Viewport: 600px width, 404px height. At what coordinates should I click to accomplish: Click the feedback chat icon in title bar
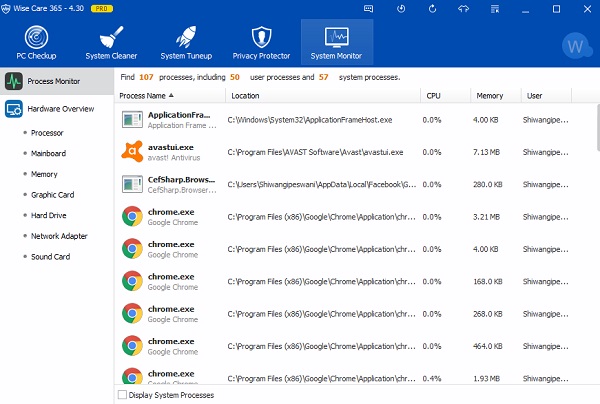[368, 9]
